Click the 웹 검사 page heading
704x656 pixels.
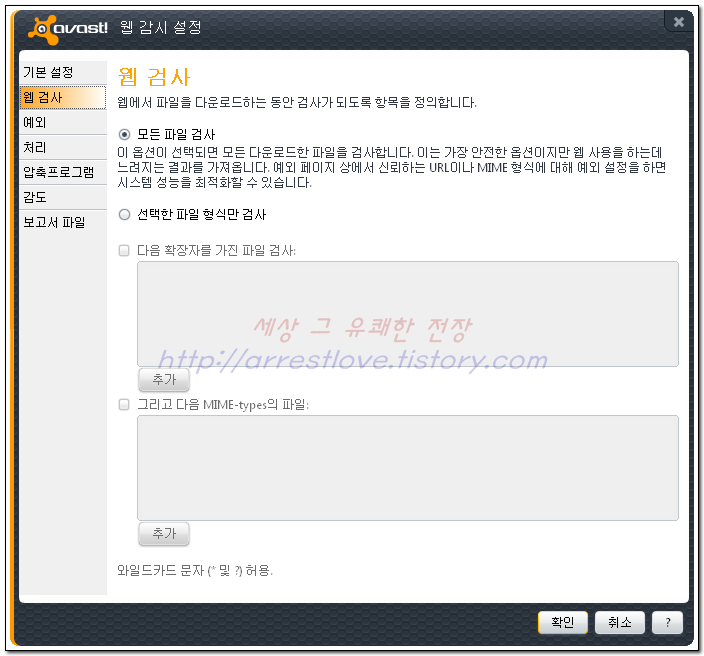[154, 77]
